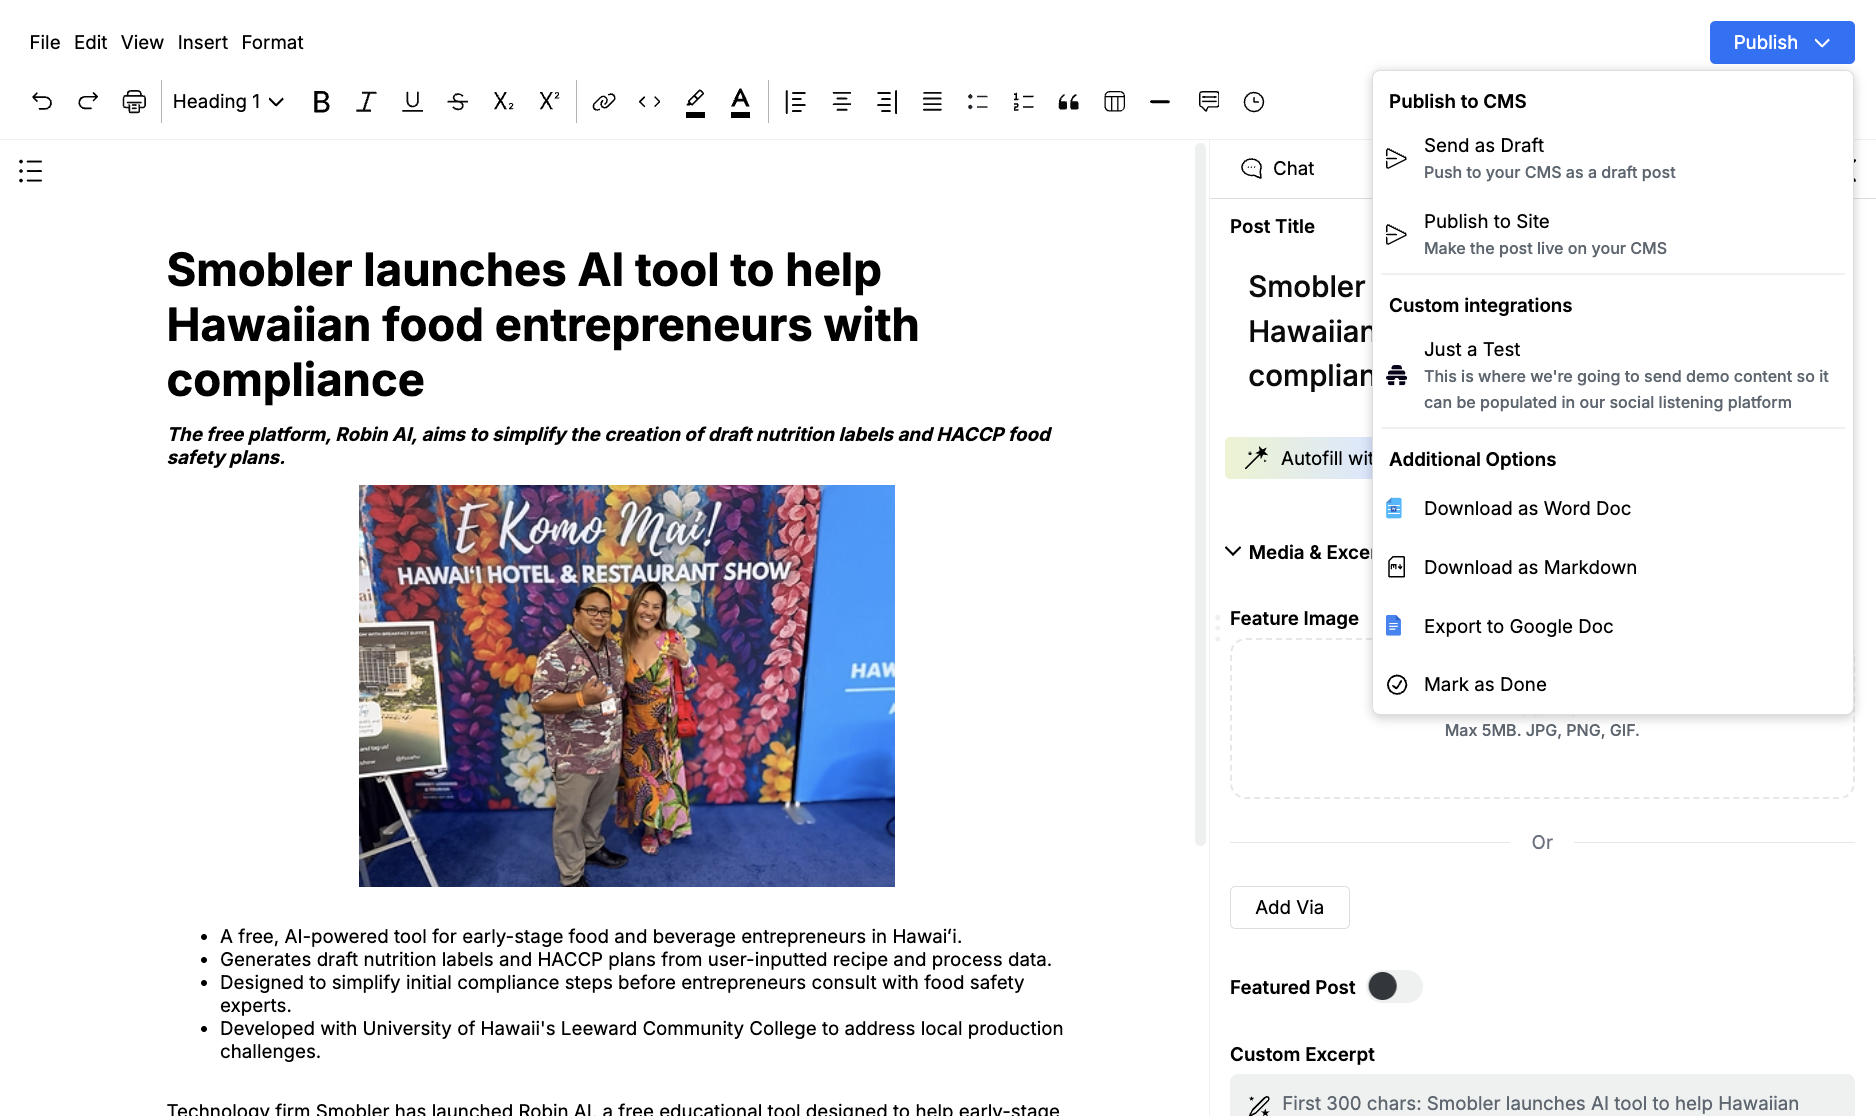Align text left
Screen dimensions: 1876x1116
pos(796,101)
